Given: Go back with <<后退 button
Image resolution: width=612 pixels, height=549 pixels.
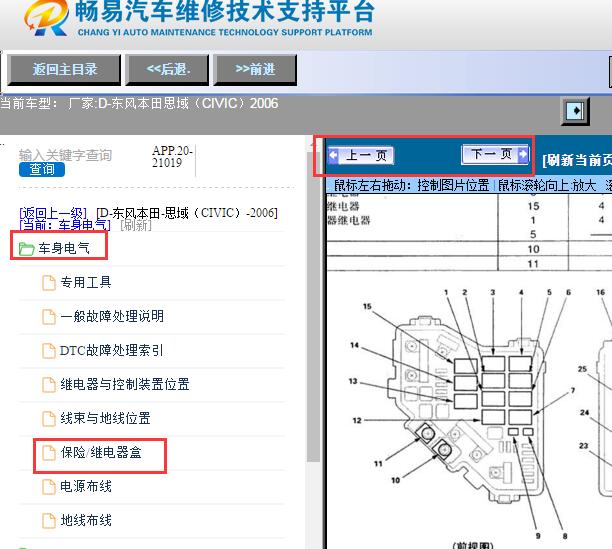Looking at the screenshot, I should [167, 70].
